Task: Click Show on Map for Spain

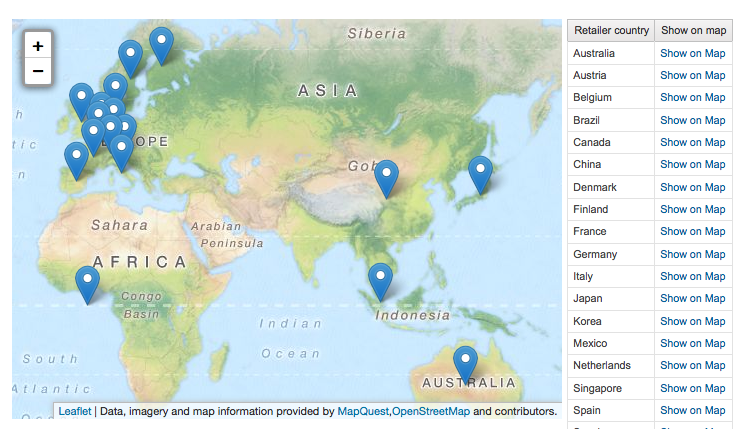Action: [693, 410]
